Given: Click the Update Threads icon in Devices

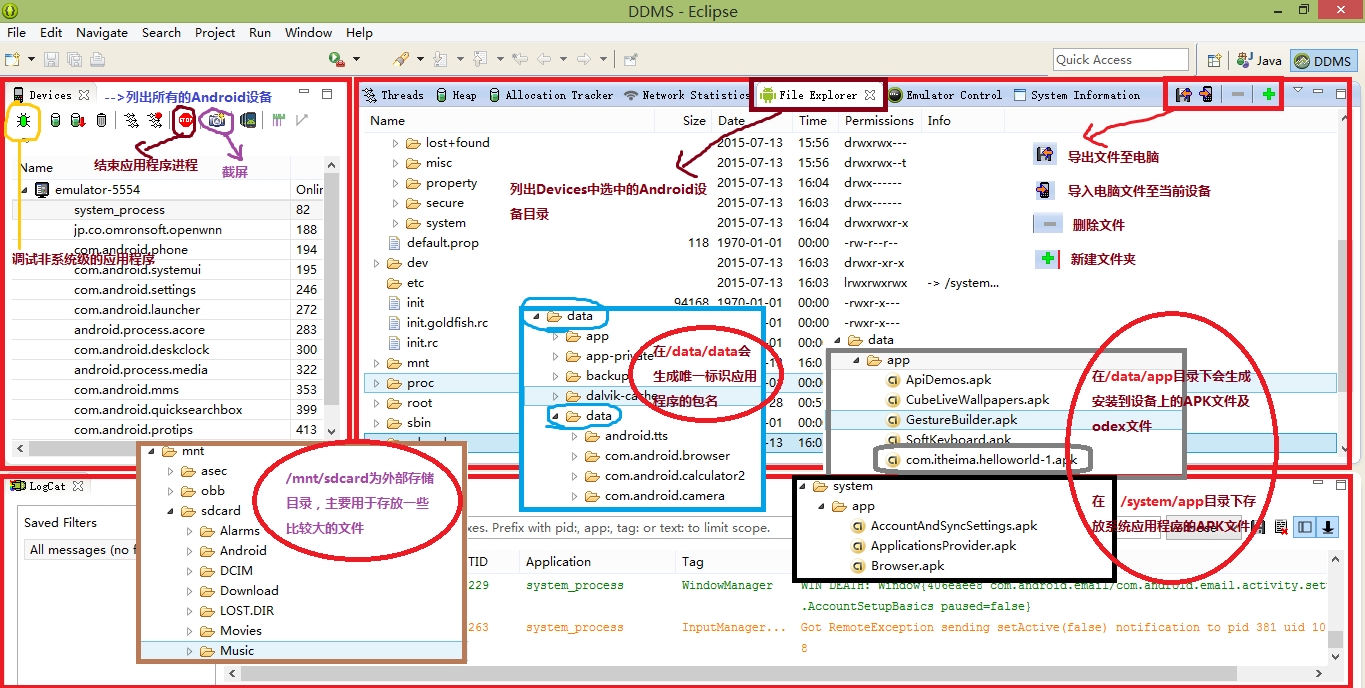Looking at the screenshot, I should (x=131, y=121).
